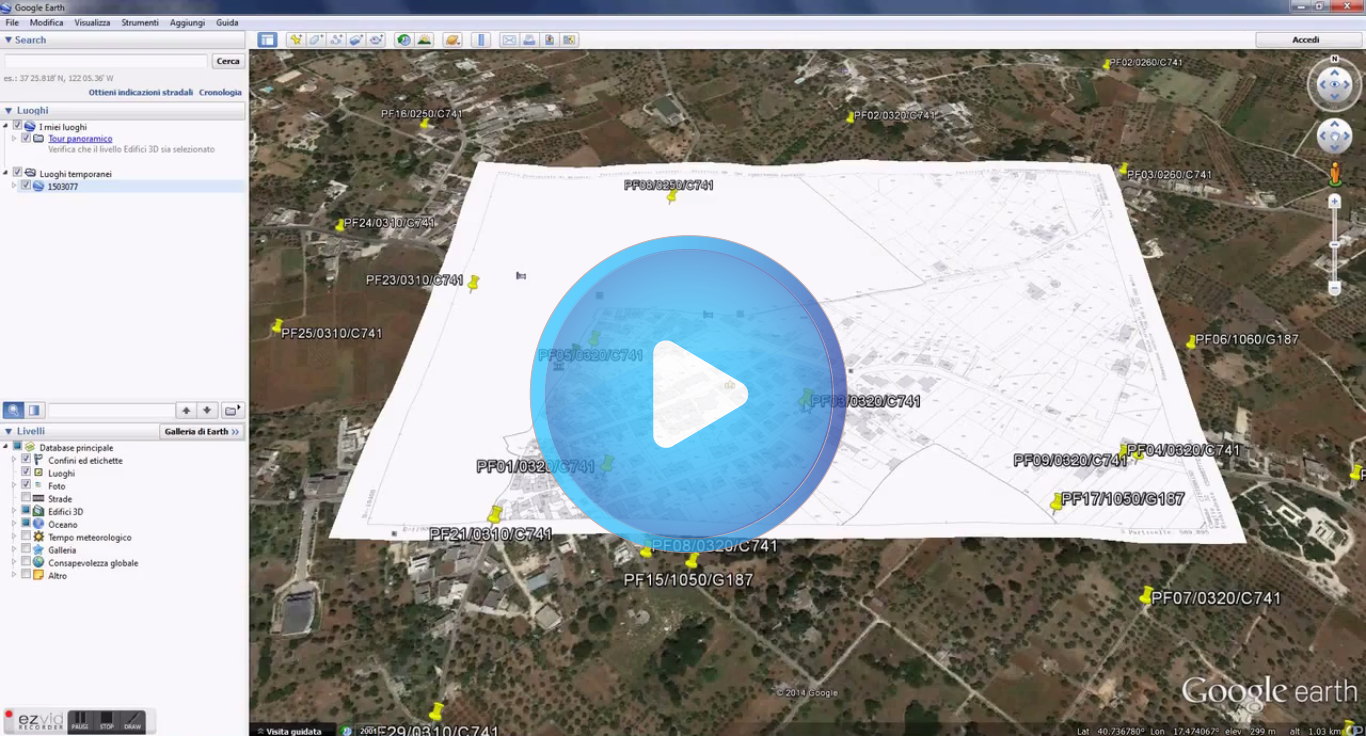The height and width of the screenshot is (736, 1366).
Task: Click the Search text input field
Action: click(x=106, y=61)
